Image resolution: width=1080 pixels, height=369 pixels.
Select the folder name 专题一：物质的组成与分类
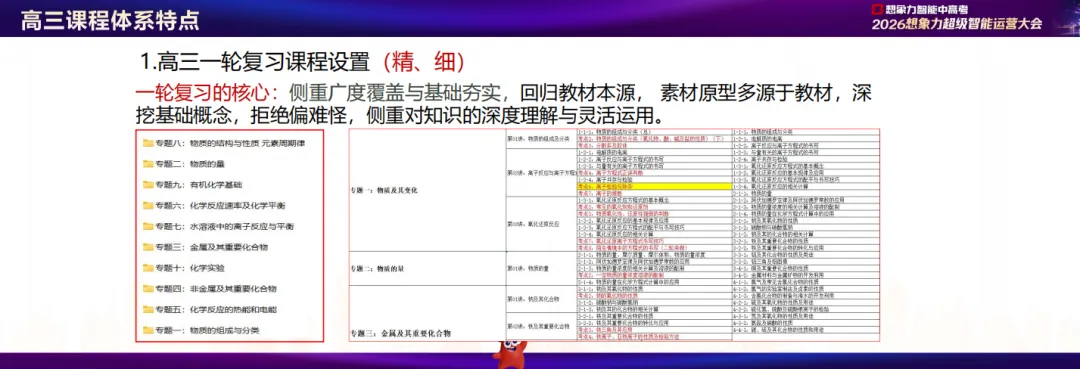(x=207, y=330)
